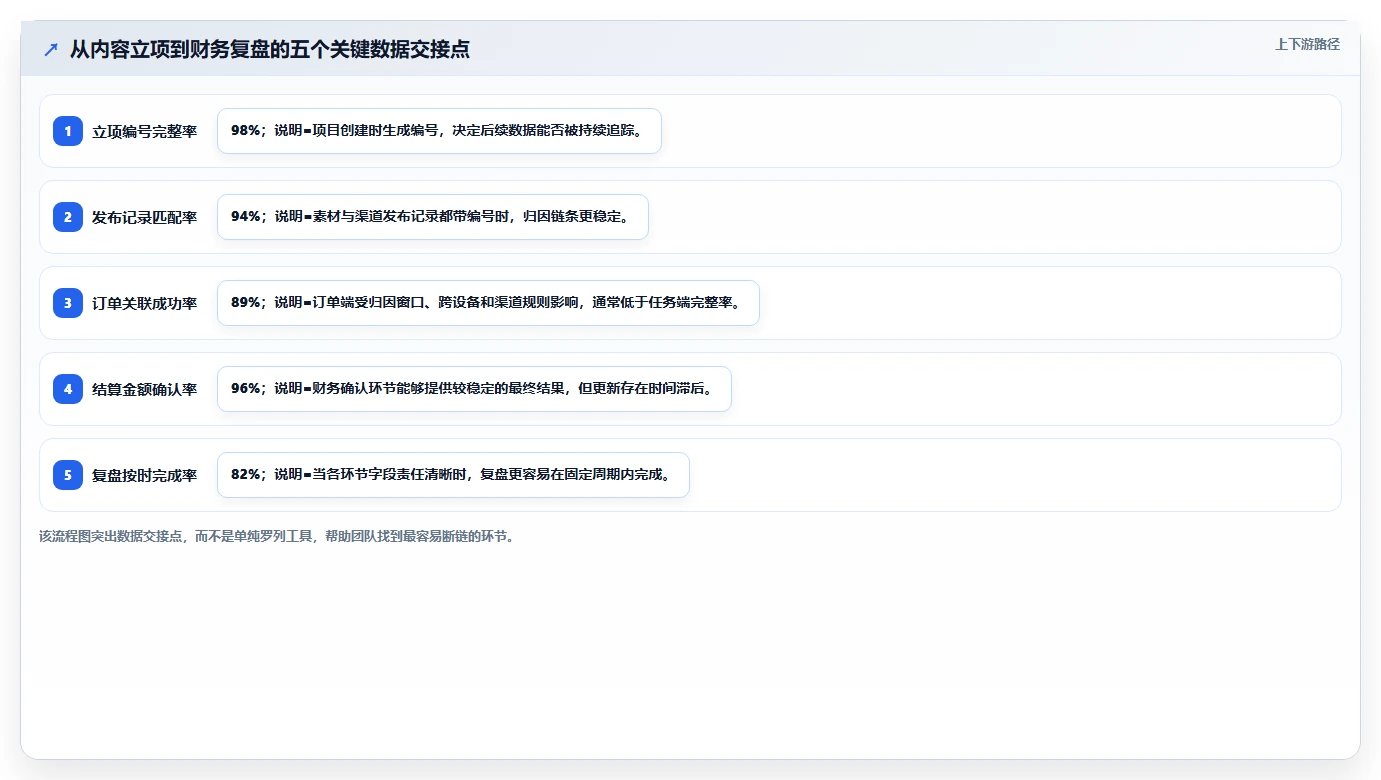Image resolution: width=1381 pixels, height=780 pixels.
Task: Select the 复盘按时完成率 label
Action: click(x=145, y=475)
